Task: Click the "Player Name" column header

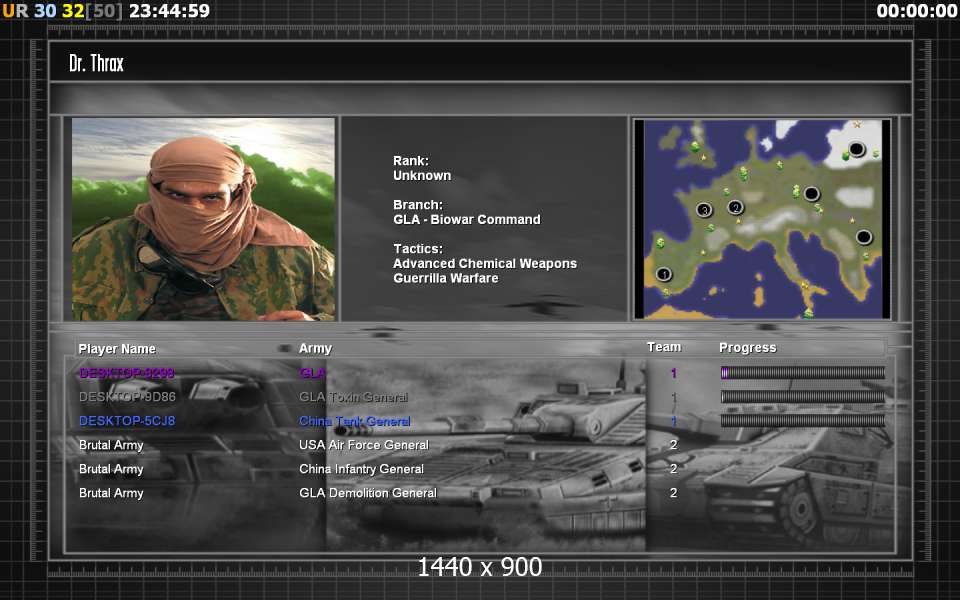Action: tap(117, 349)
